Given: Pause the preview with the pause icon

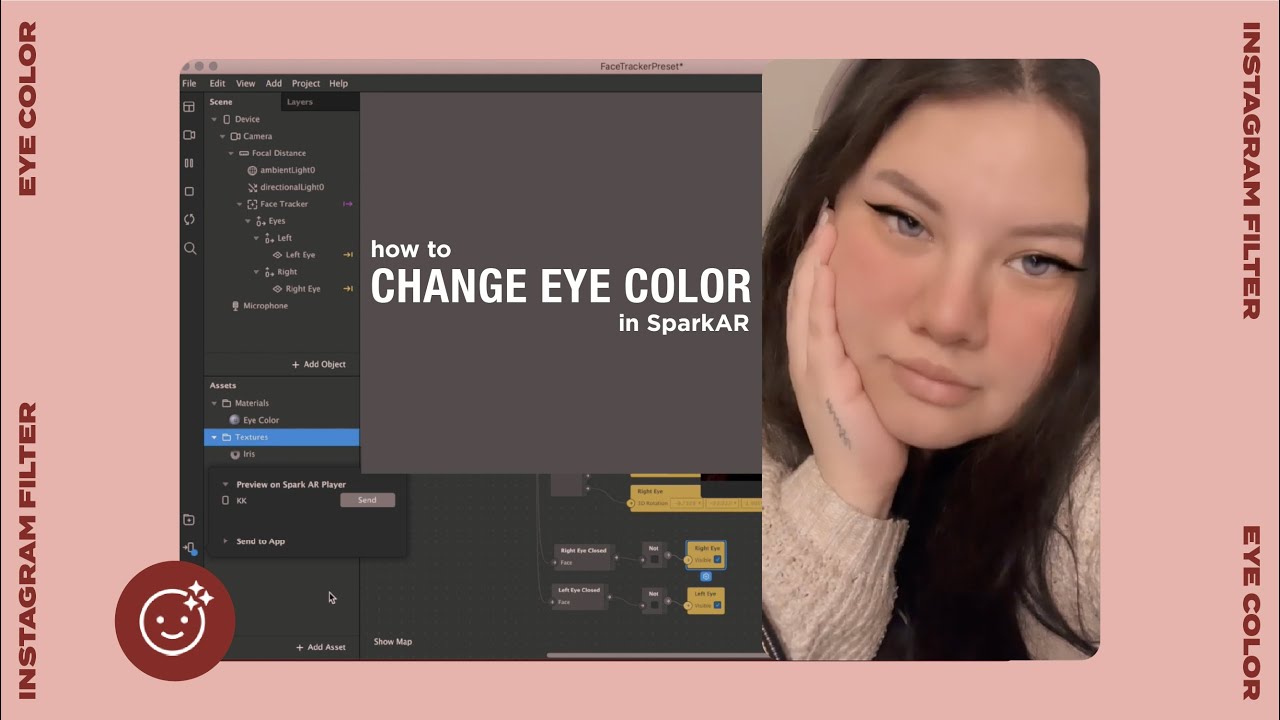Looking at the screenshot, I should (x=189, y=163).
